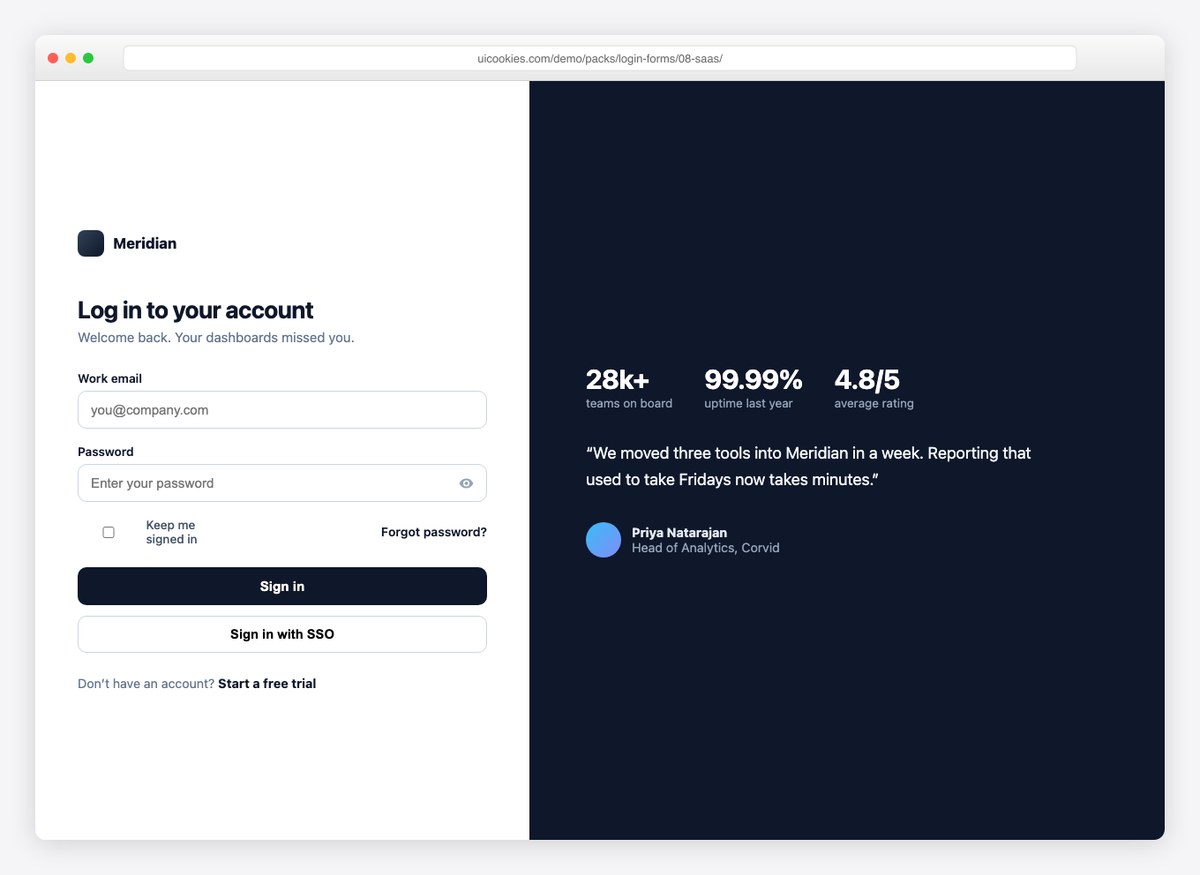This screenshot has height=875, width=1200.
Task: Click the Work email label
Action: [x=110, y=379]
